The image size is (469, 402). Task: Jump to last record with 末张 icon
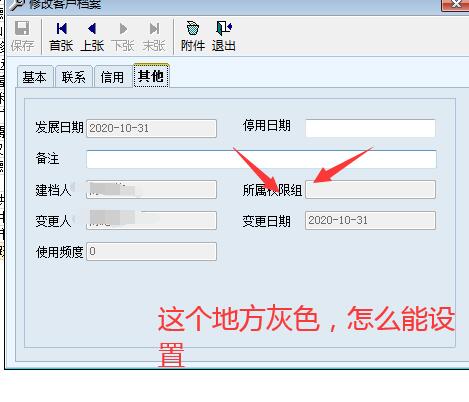point(154,29)
